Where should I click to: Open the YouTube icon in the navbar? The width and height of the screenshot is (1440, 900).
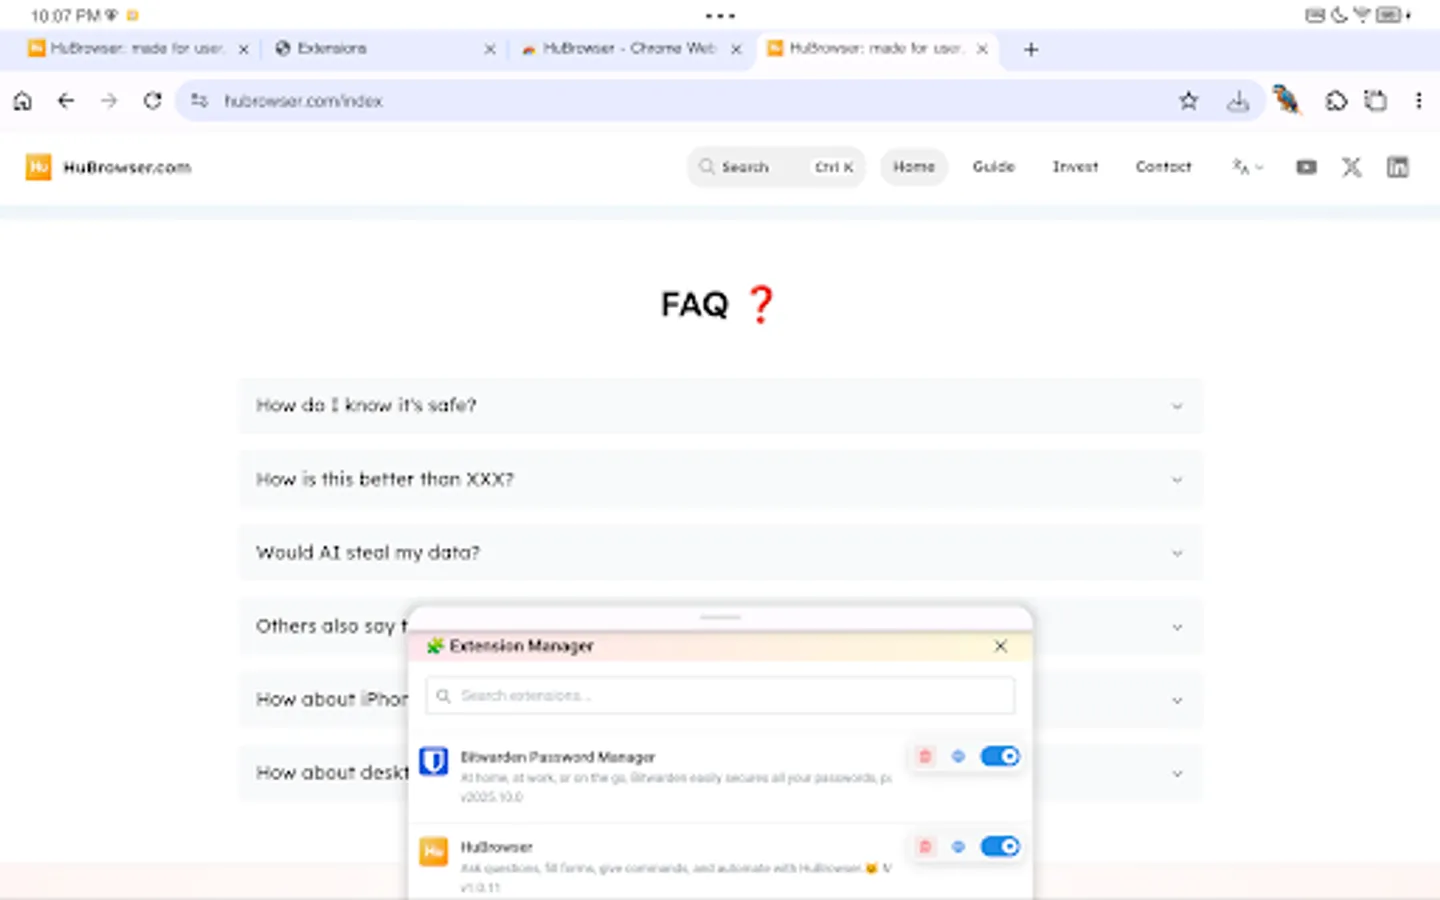point(1306,167)
